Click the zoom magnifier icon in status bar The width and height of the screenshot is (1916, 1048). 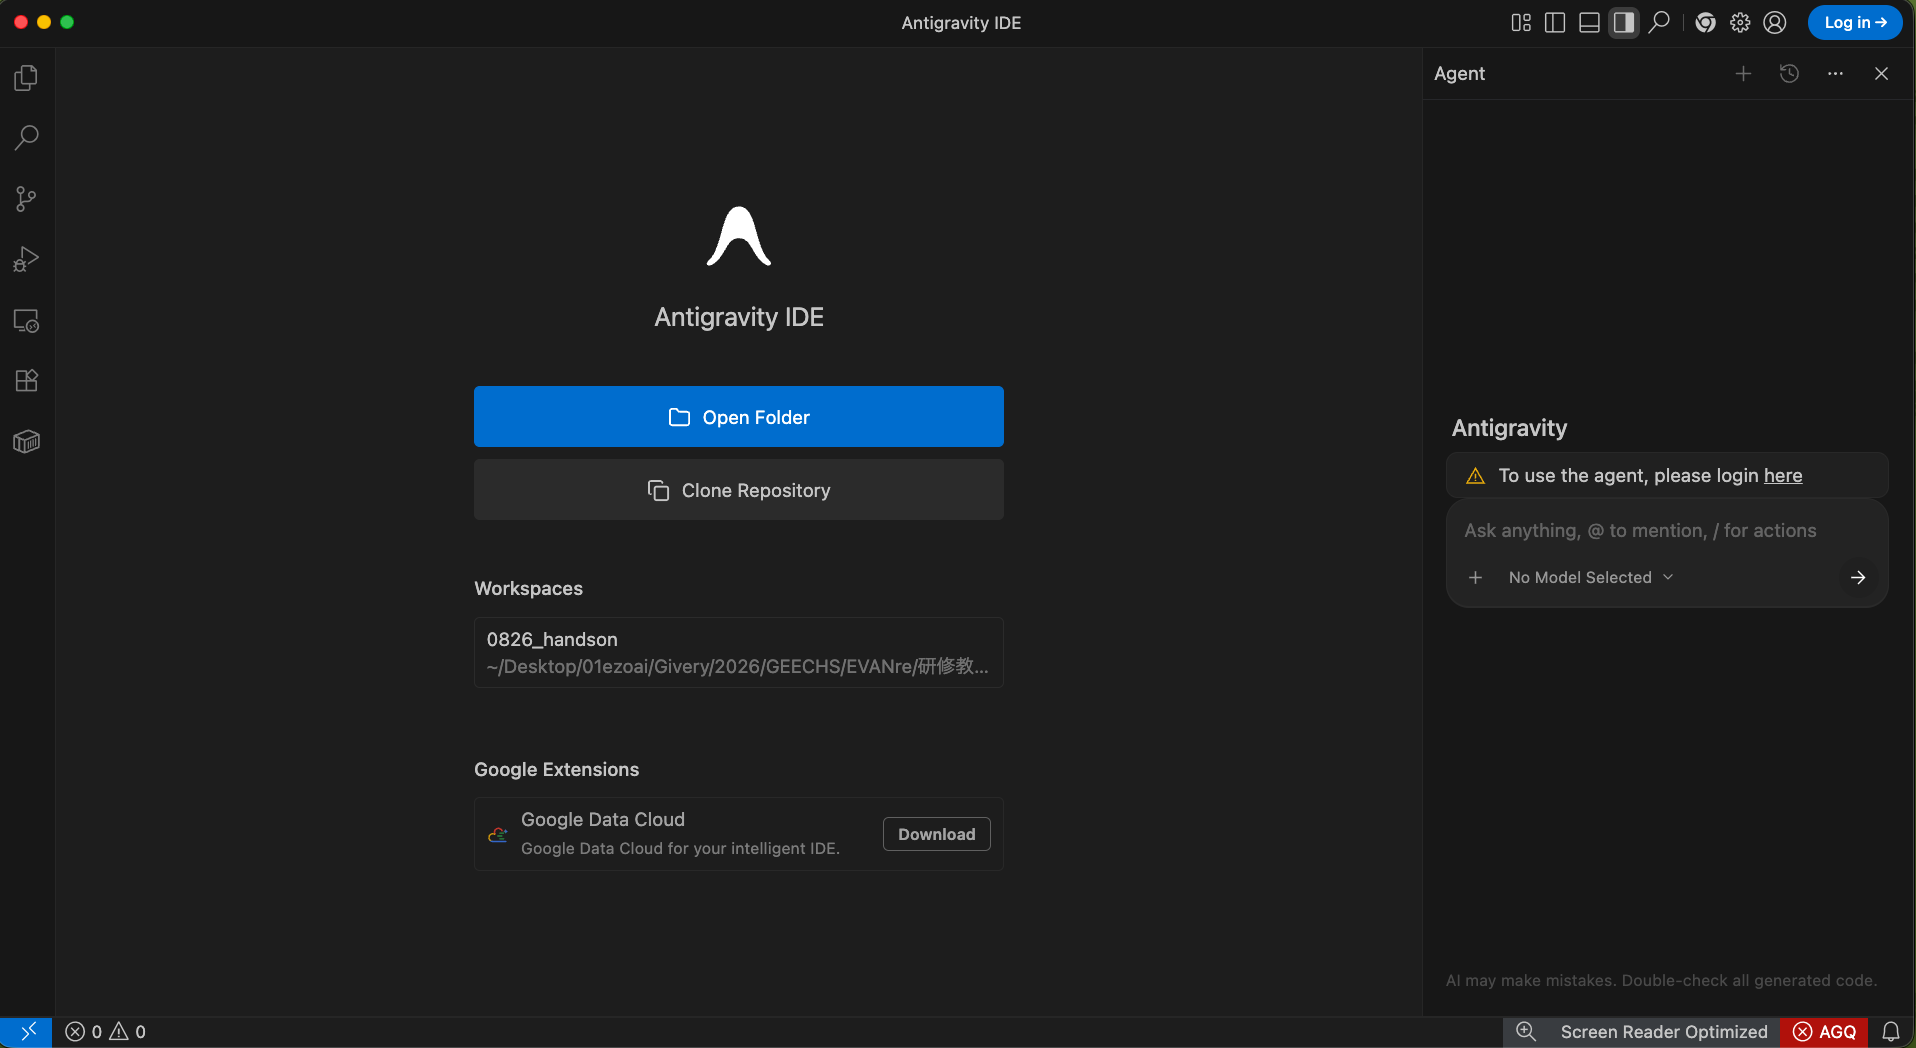click(1525, 1032)
